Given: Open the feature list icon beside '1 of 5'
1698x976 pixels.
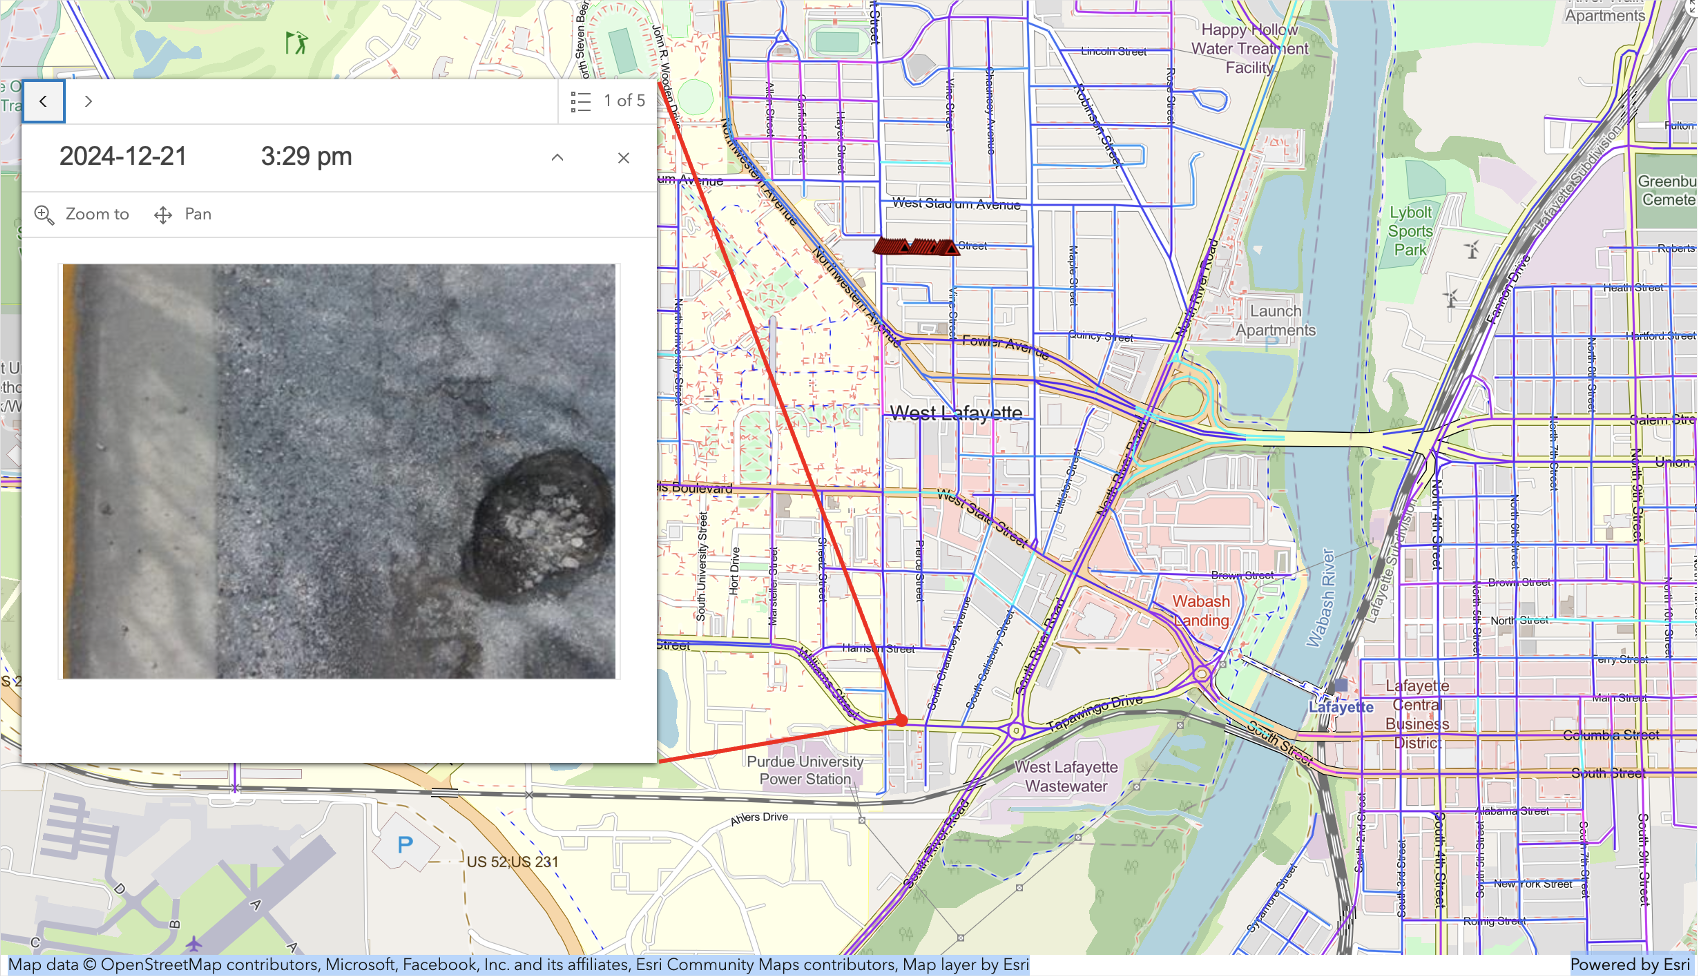Looking at the screenshot, I should [x=581, y=101].
